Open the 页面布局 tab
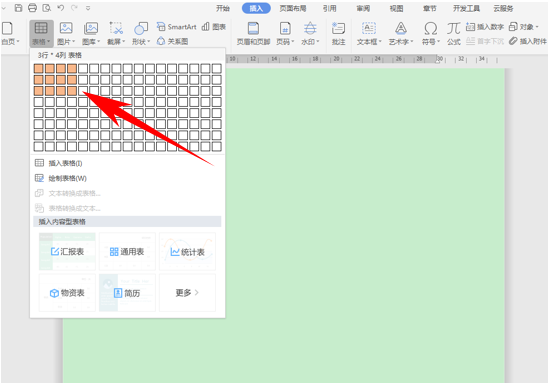The image size is (548, 383). tap(293, 8)
